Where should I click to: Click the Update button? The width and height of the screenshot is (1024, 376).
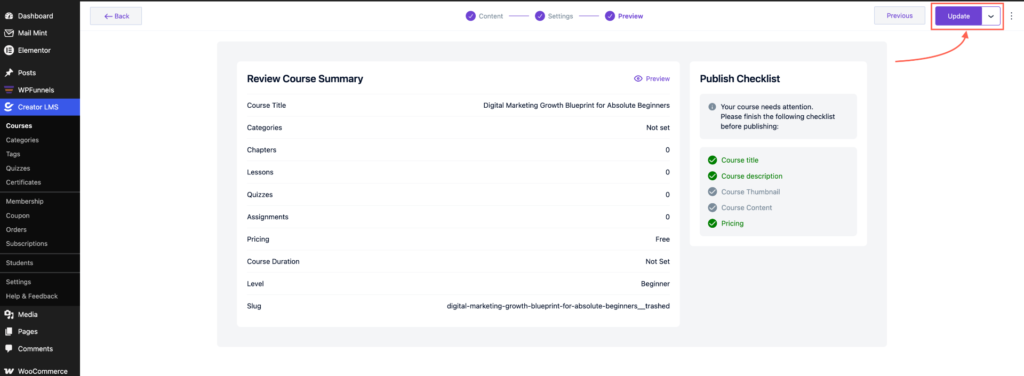point(959,16)
